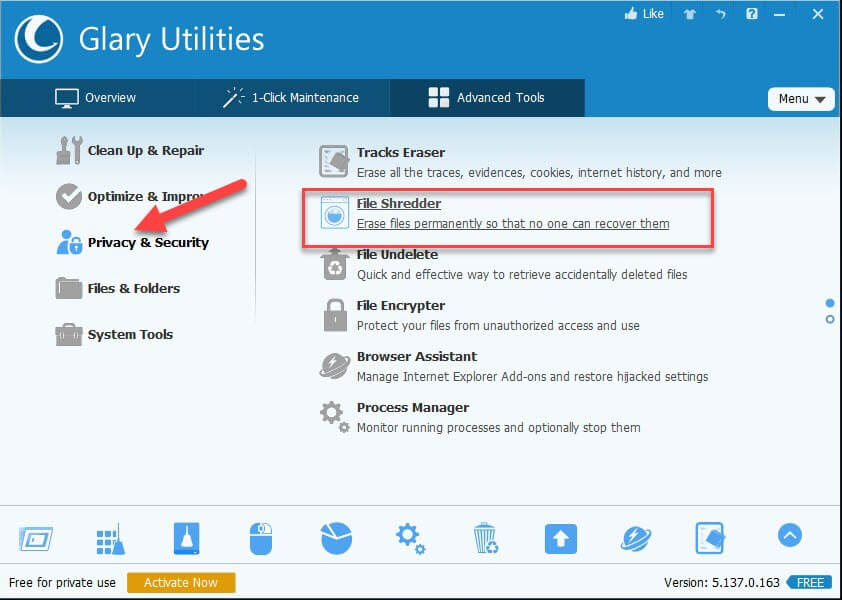Select the Advanced Tools tab
This screenshot has width=842, height=600.
(487, 98)
